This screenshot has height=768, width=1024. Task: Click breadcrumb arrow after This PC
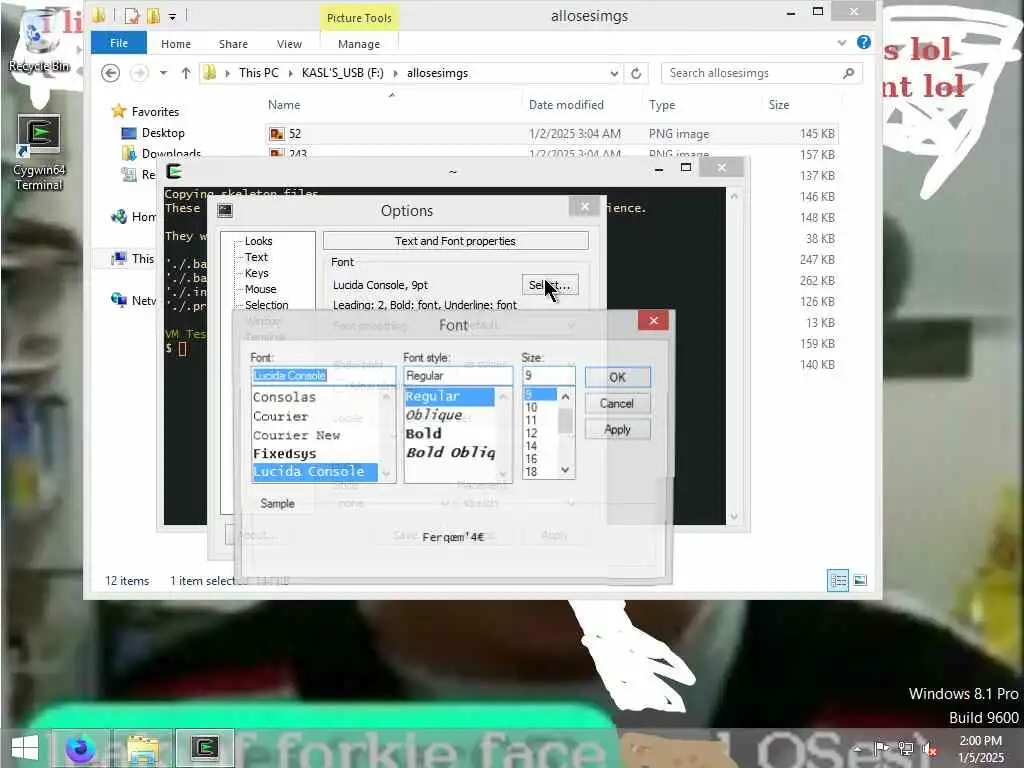[x=289, y=73]
